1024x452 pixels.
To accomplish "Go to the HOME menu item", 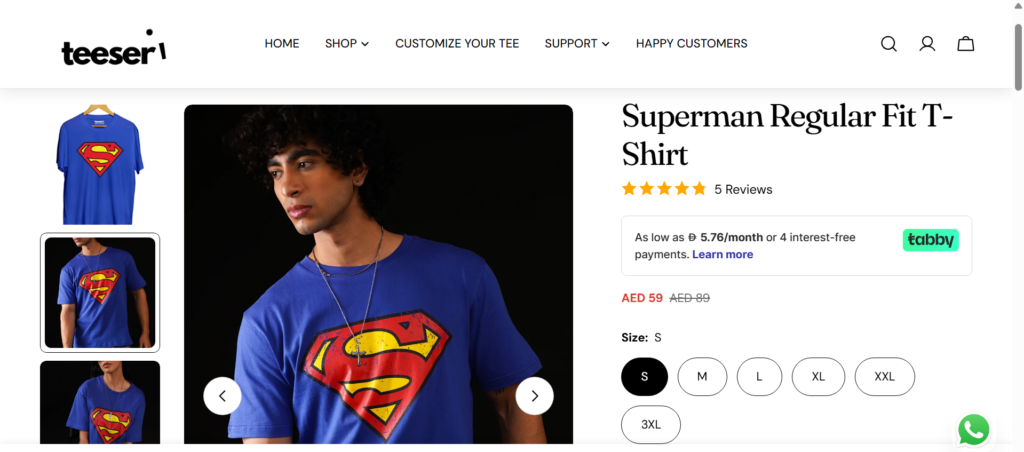I will pos(282,44).
